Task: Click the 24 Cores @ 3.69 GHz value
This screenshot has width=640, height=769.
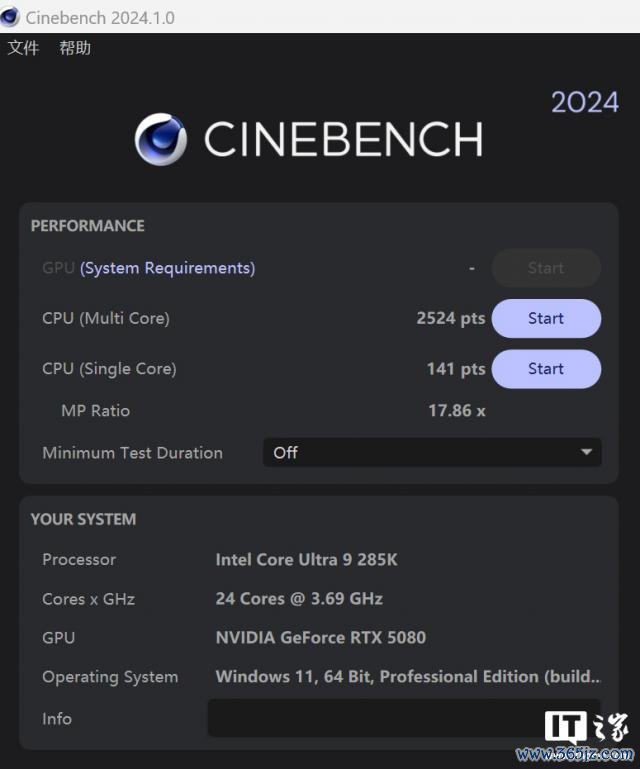Action: click(299, 599)
